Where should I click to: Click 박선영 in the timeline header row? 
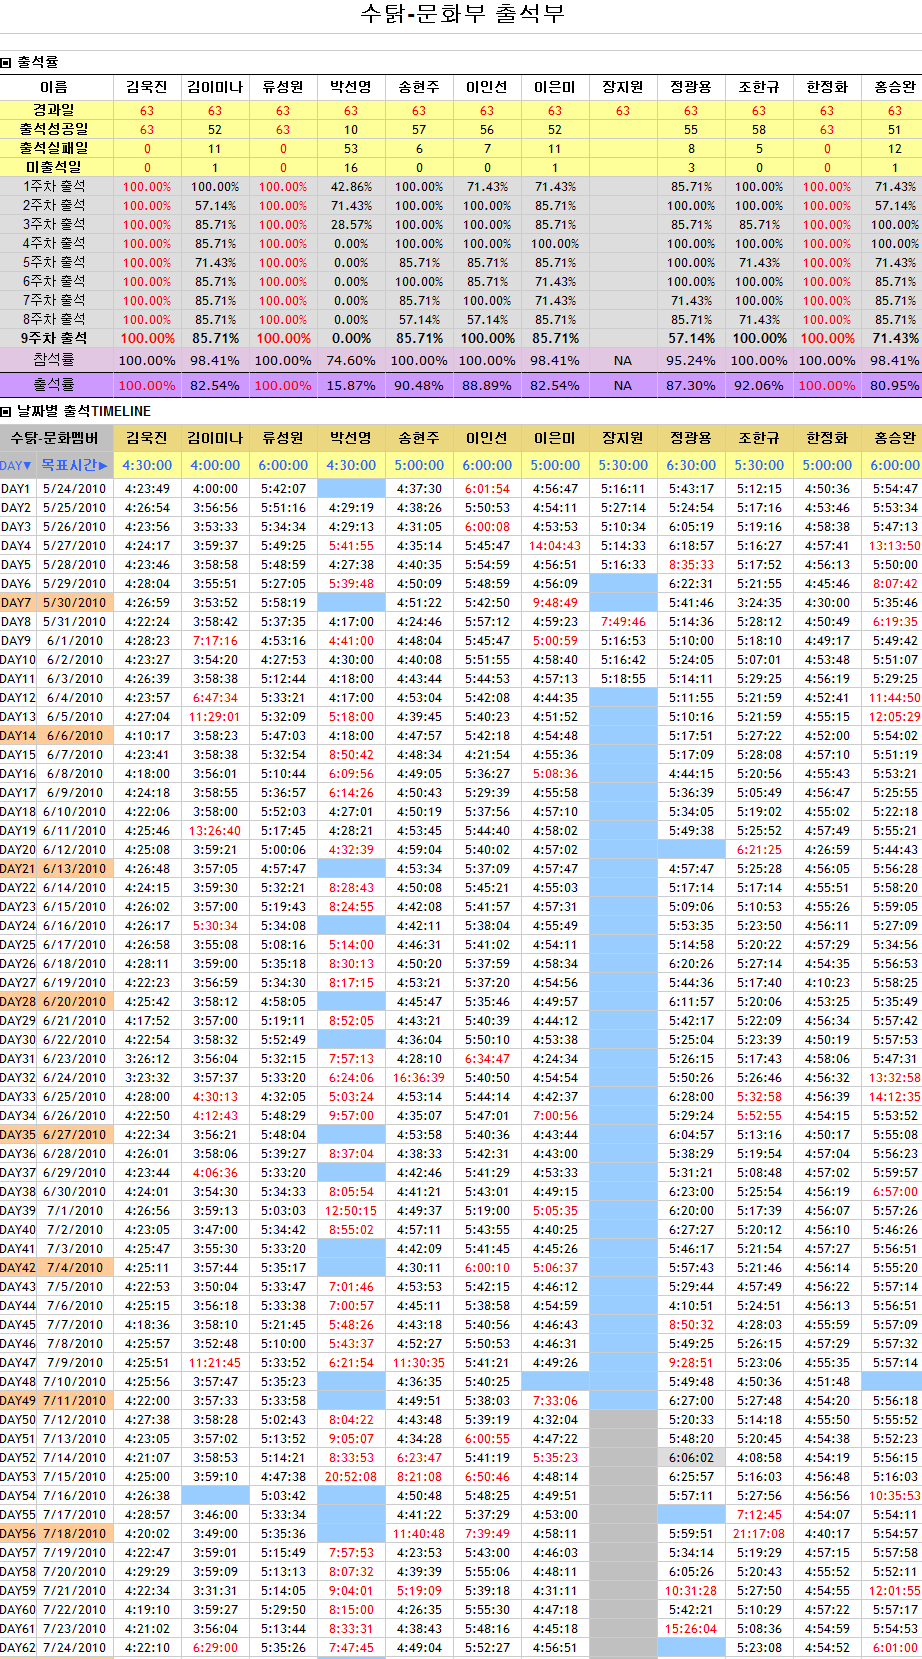[x=351, y=438]
